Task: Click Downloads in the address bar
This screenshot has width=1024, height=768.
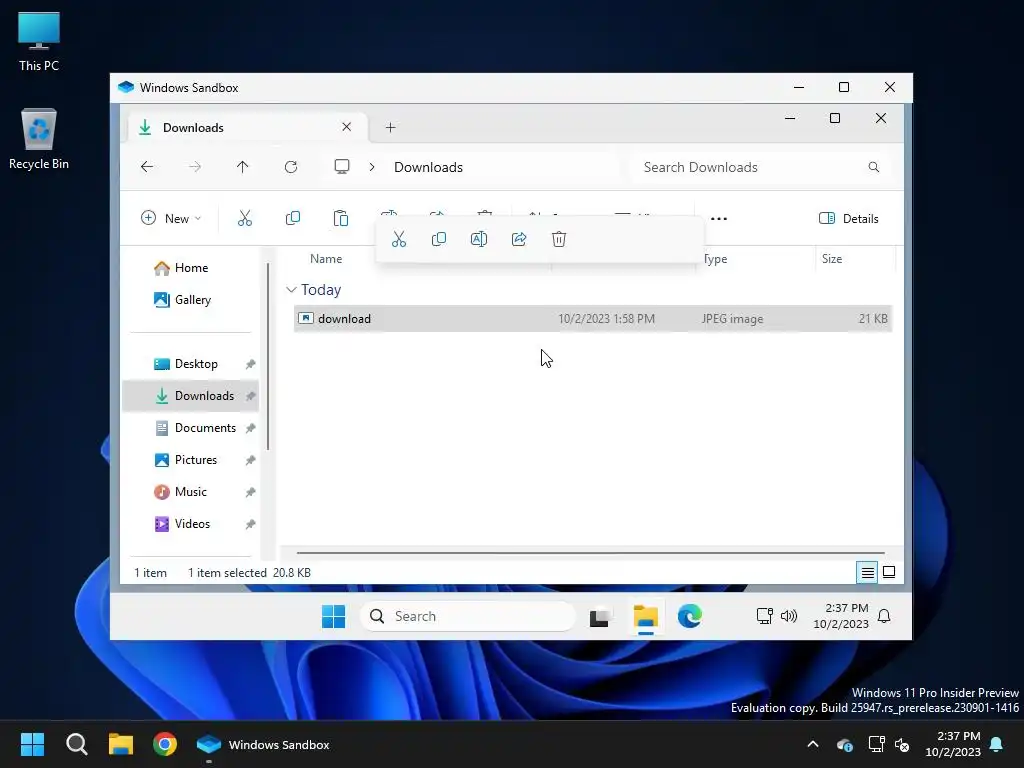Action: click(x=428, y=167)
